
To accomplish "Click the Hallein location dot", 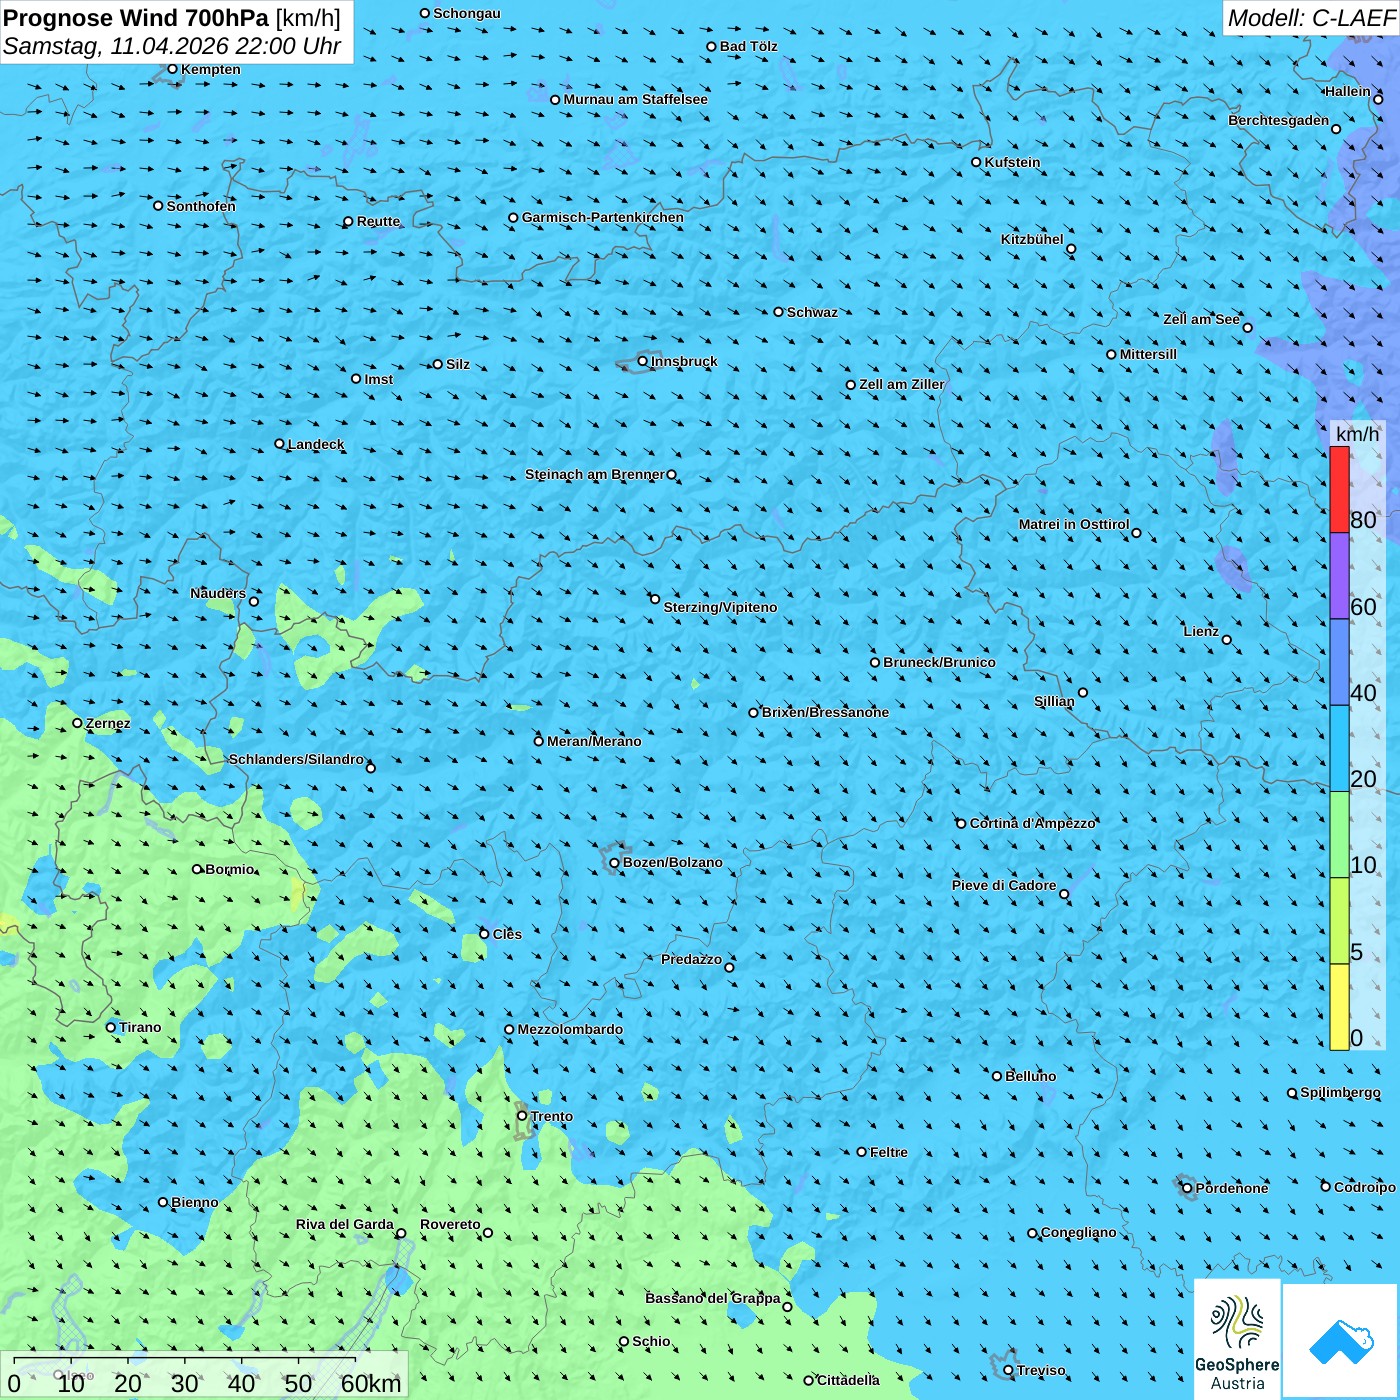I will coord(1378,99).
